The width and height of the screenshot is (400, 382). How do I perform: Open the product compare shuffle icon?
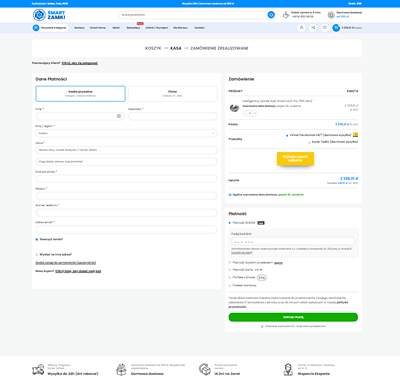313,28
